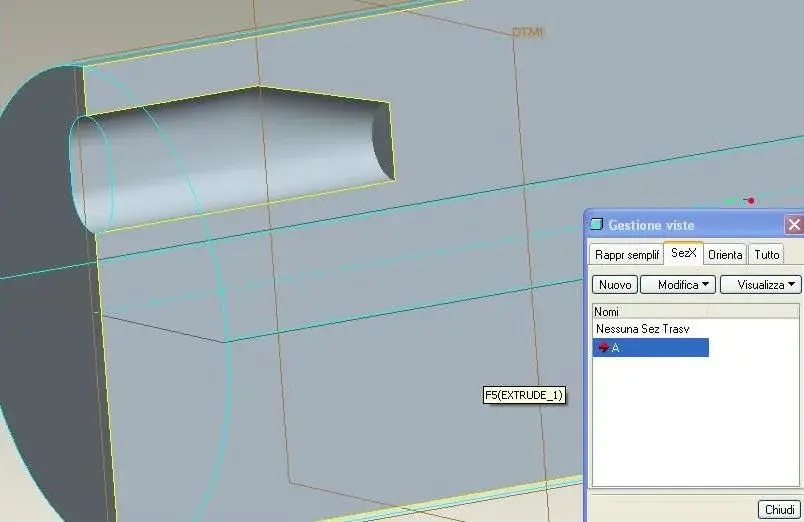Close the Gestione viste dialog
Screen dimensions: 804x522
pos(794,224)
